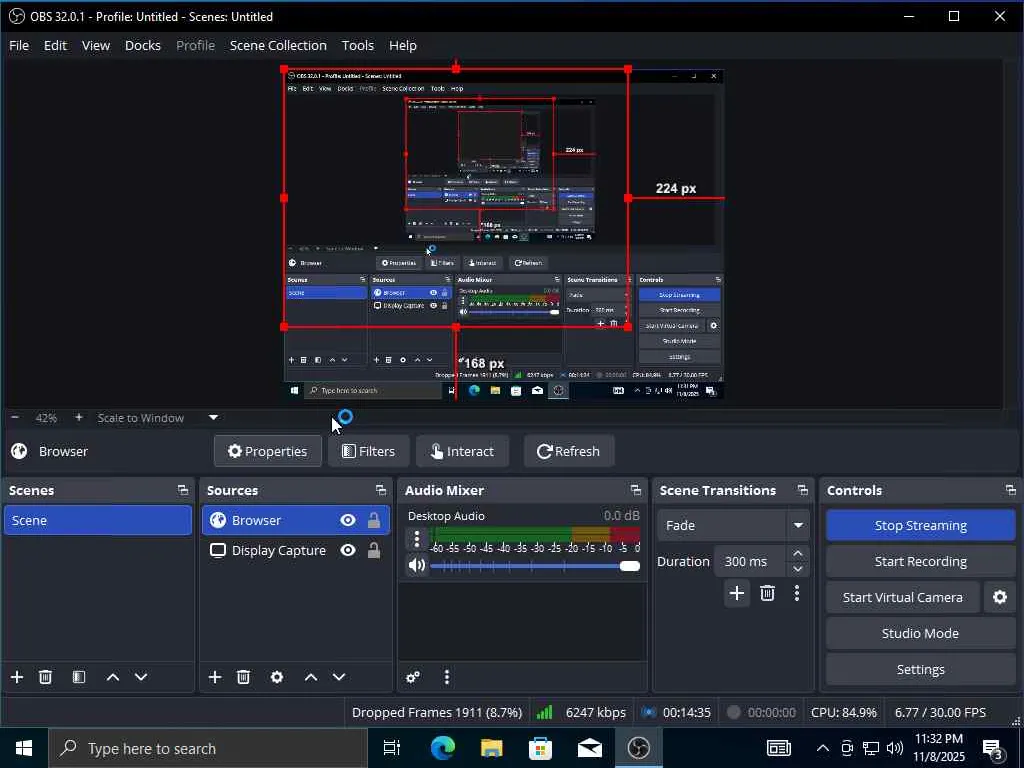
Task: Click Interact button for Browser source
Action: pyautogui.click(x=462, y=451)
